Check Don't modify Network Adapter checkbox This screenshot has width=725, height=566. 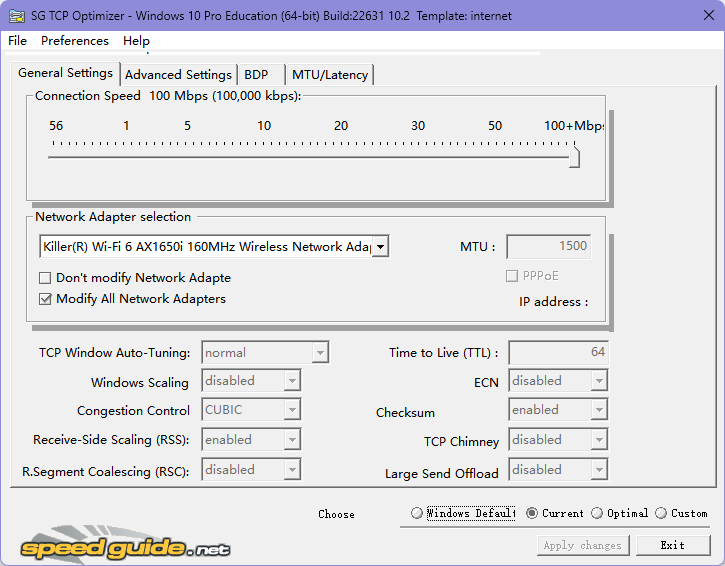click(45, 278)
